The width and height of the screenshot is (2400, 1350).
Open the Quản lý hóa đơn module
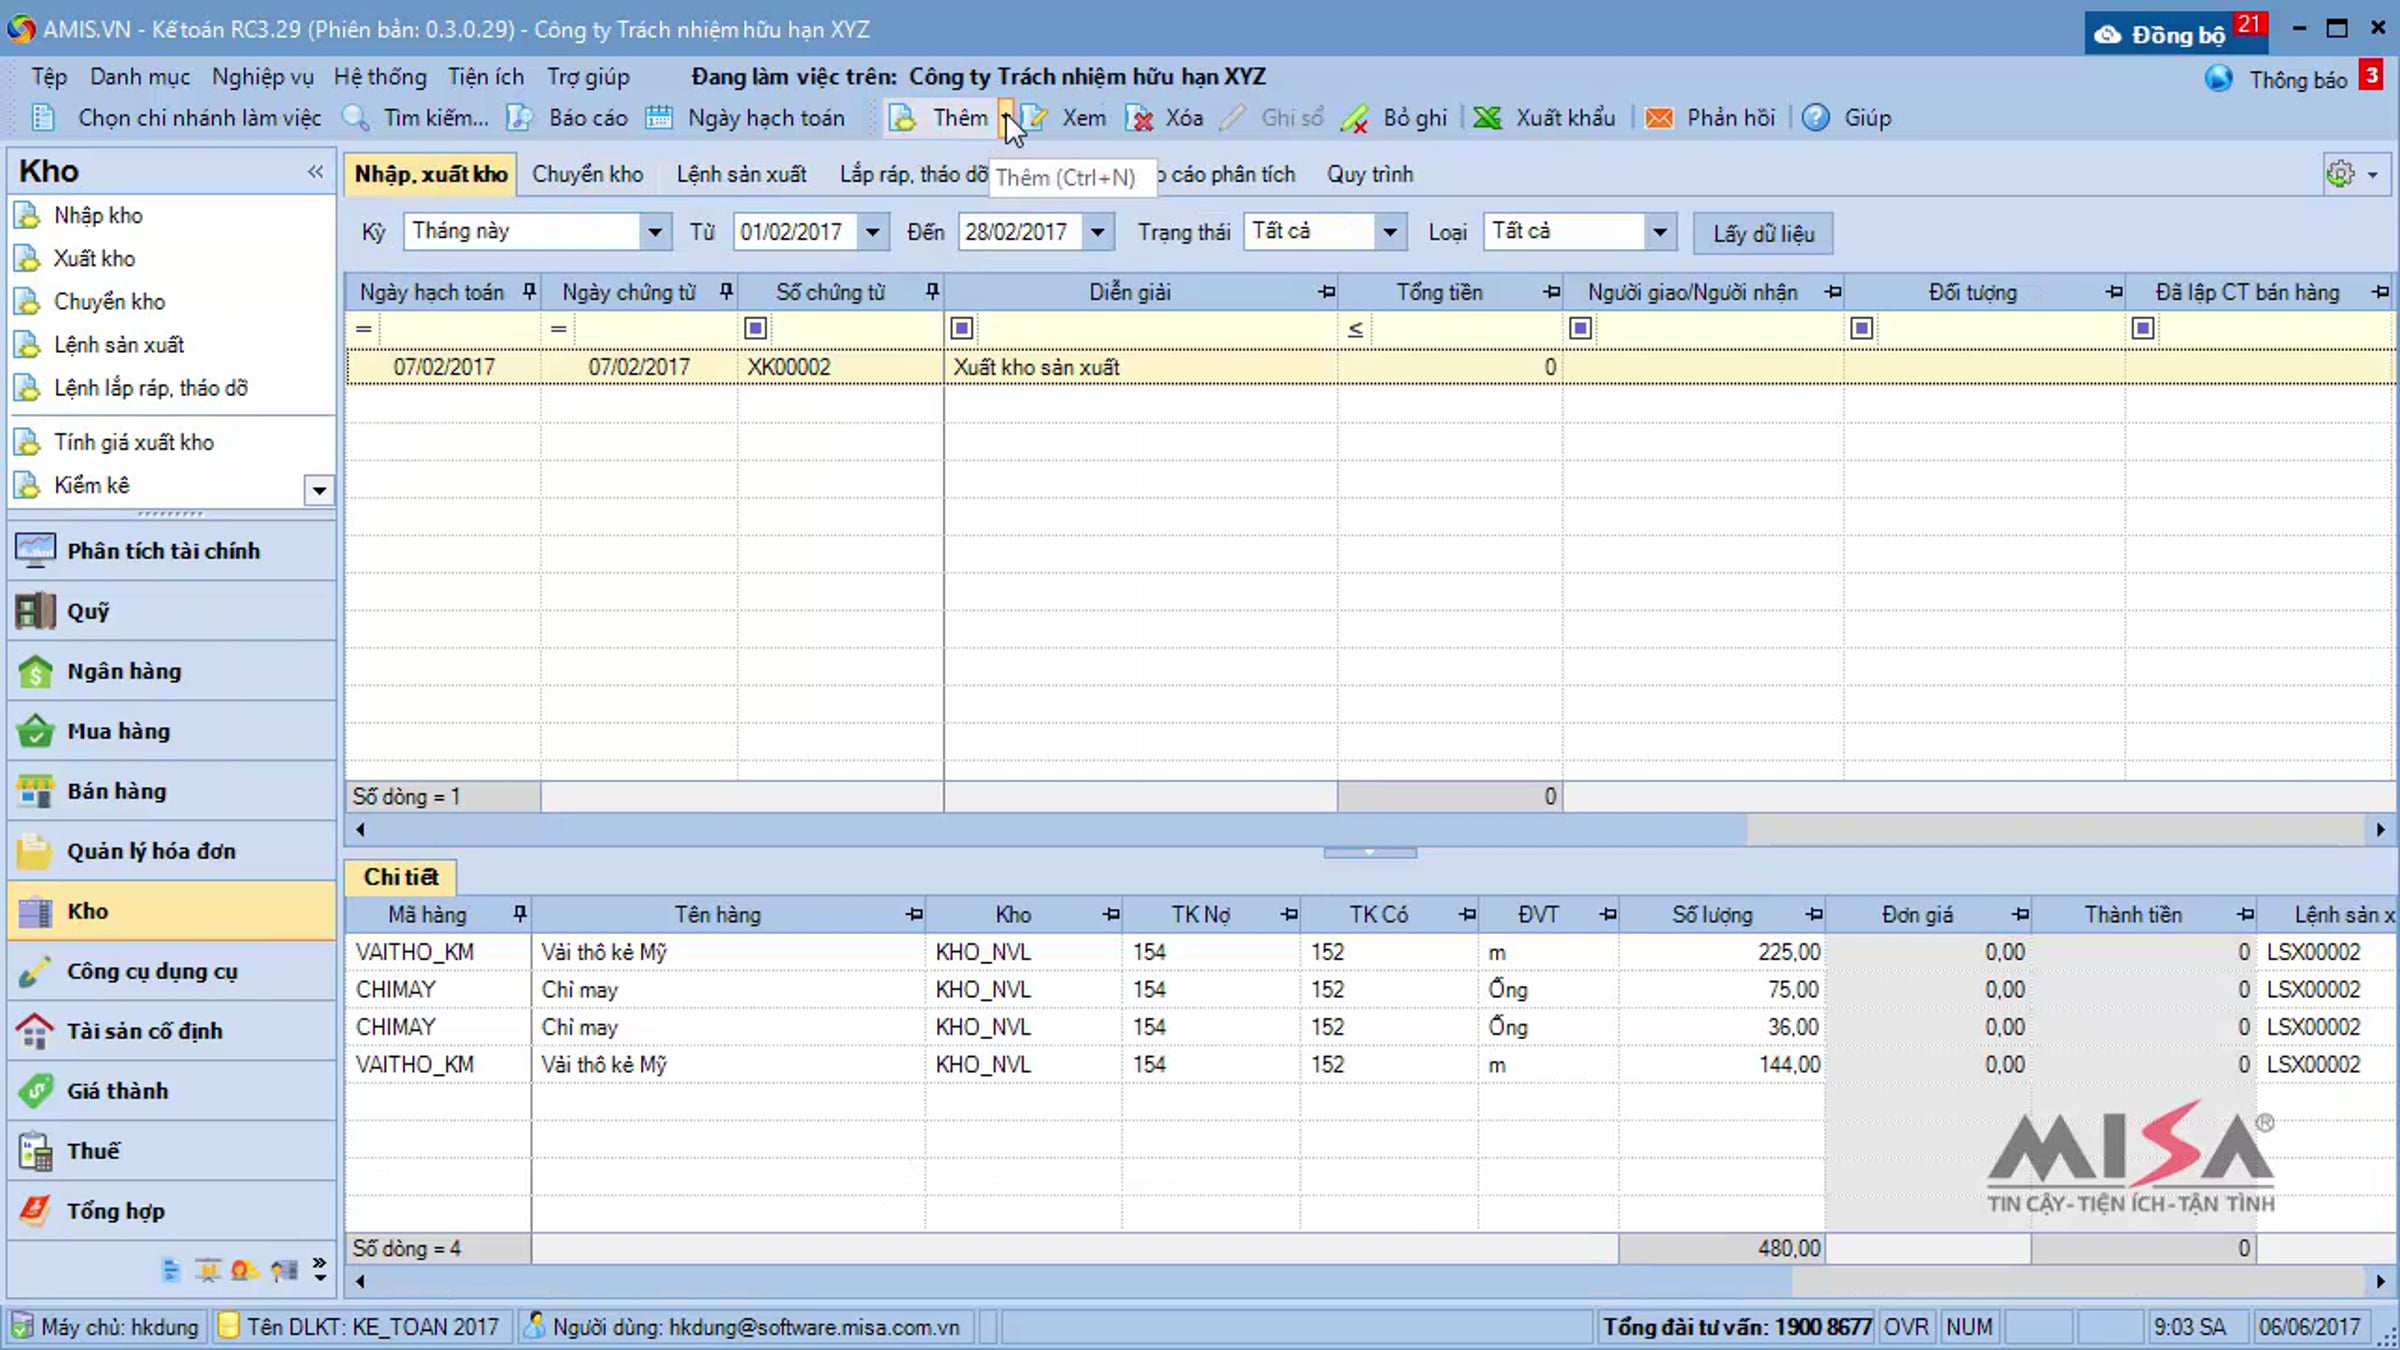(172, 851)
